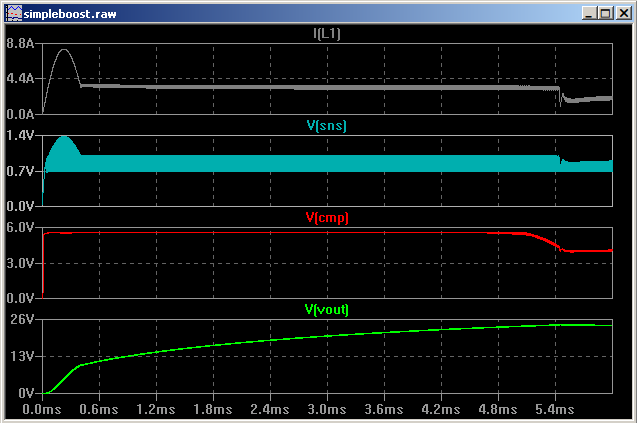Click the 8.8A axis label

pos(20,43)
